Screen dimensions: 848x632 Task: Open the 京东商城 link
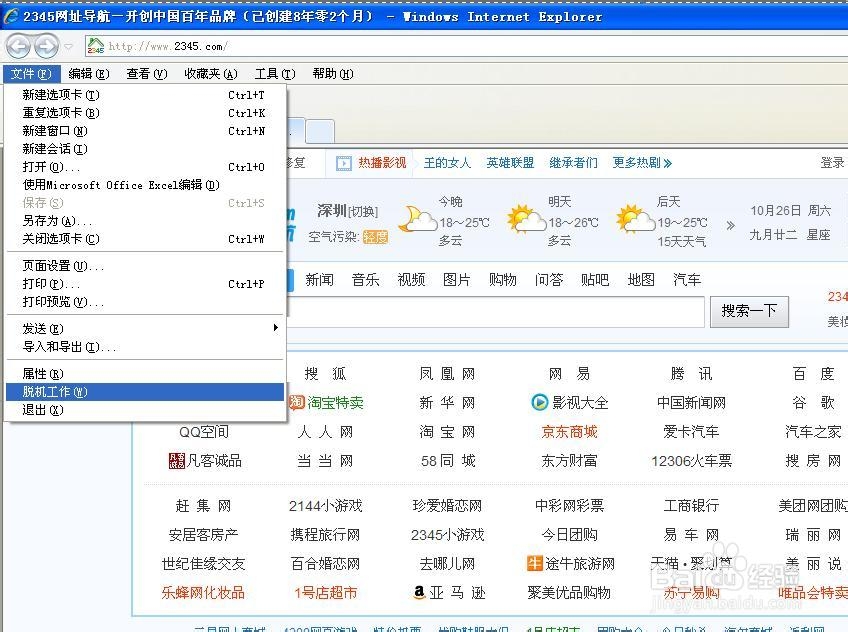click(x=569, y=431)
